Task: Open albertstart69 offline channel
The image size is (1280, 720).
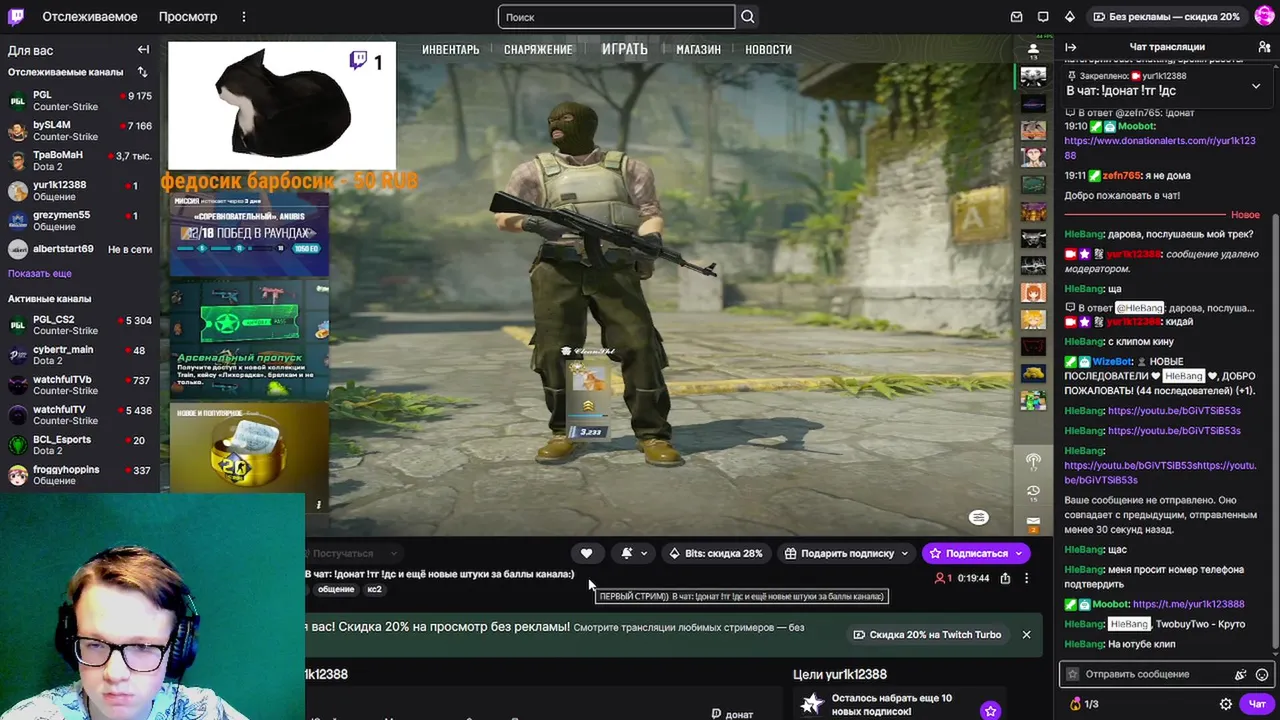Action: click(80, 249)
